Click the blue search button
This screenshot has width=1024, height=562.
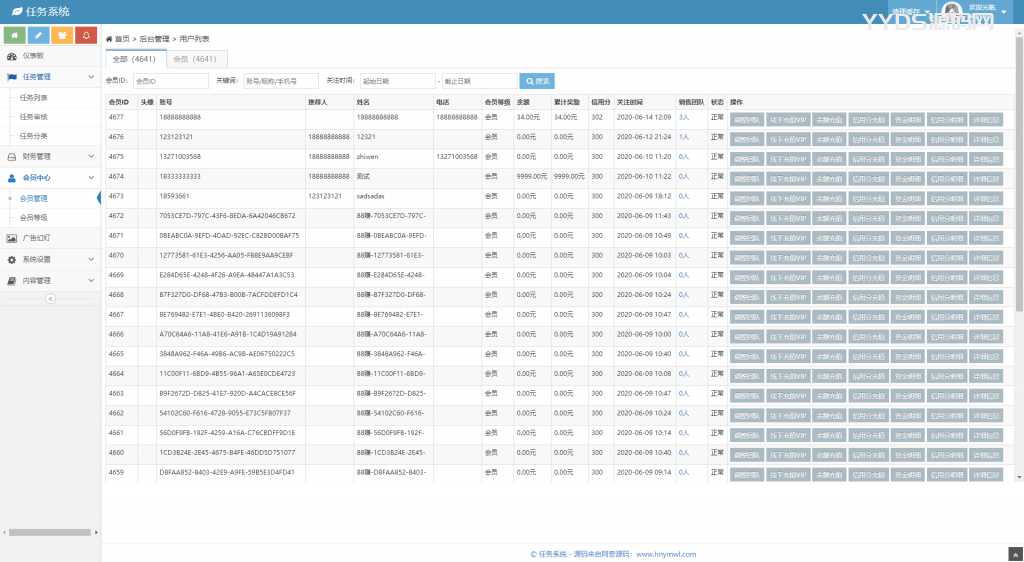(x=536, y=81)
